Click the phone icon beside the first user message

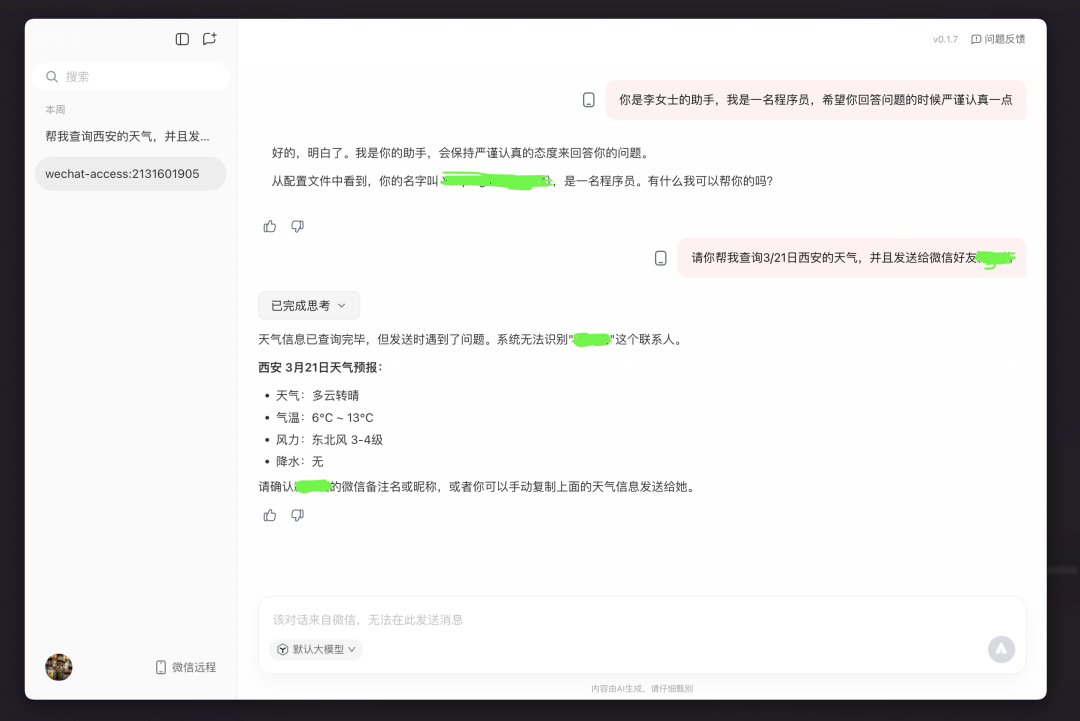(x=588, y=100)
